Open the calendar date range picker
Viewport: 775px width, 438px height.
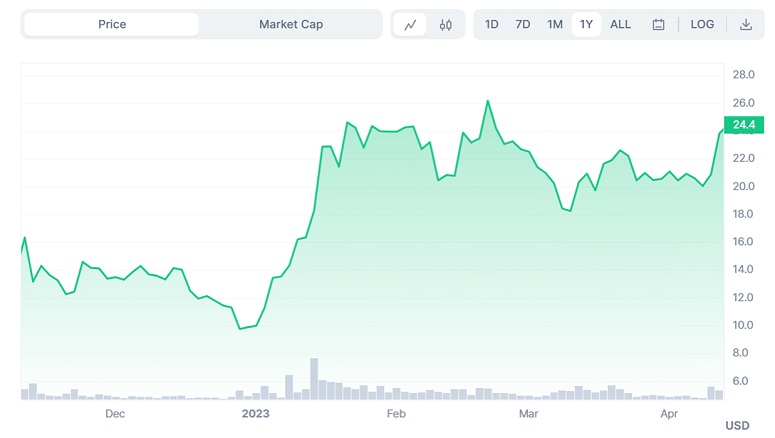pos(658,25)
